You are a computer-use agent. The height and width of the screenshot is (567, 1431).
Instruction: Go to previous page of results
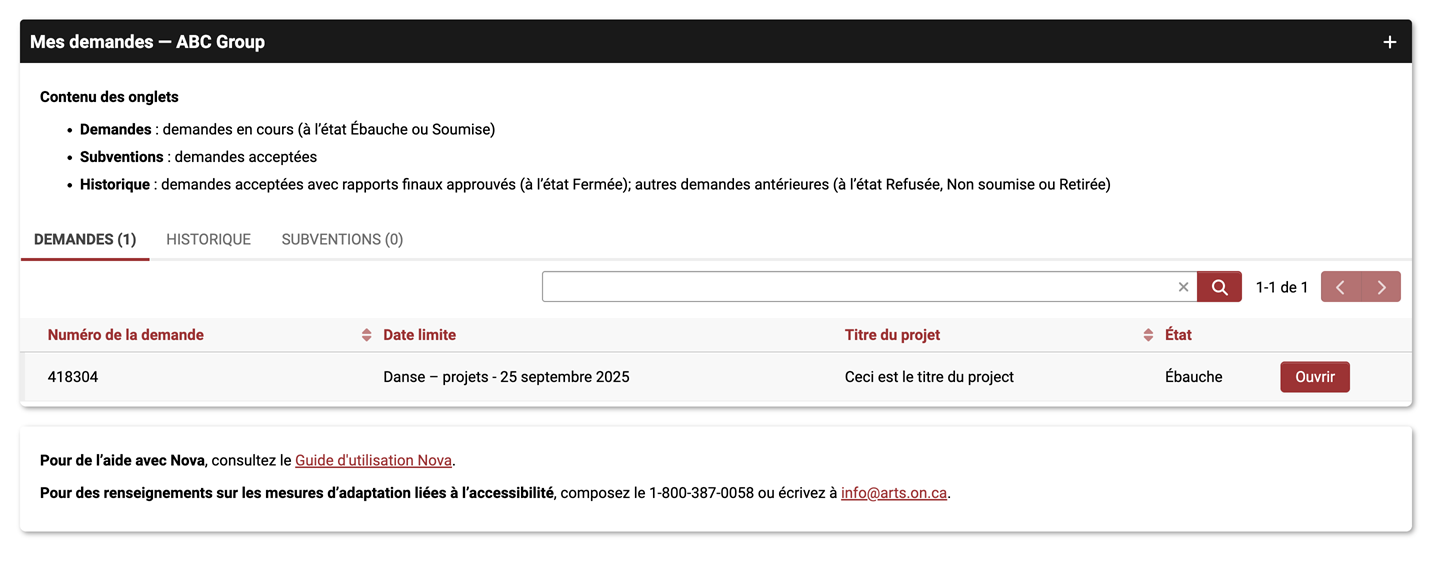(x=1341, y=287)
